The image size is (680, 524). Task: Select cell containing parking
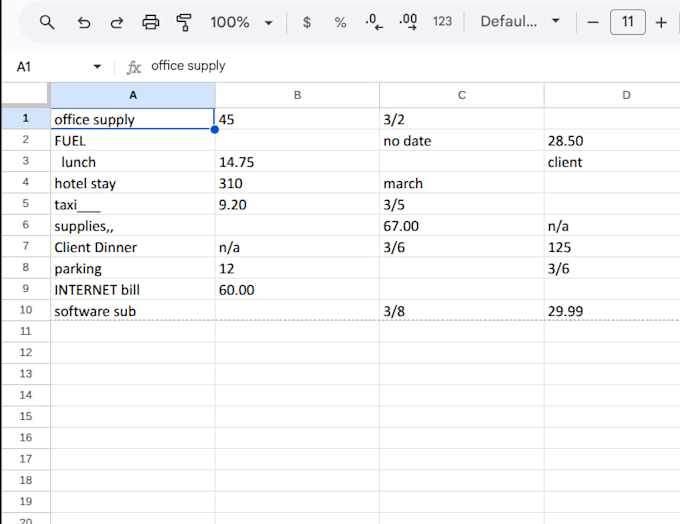(x=133, y=268)
